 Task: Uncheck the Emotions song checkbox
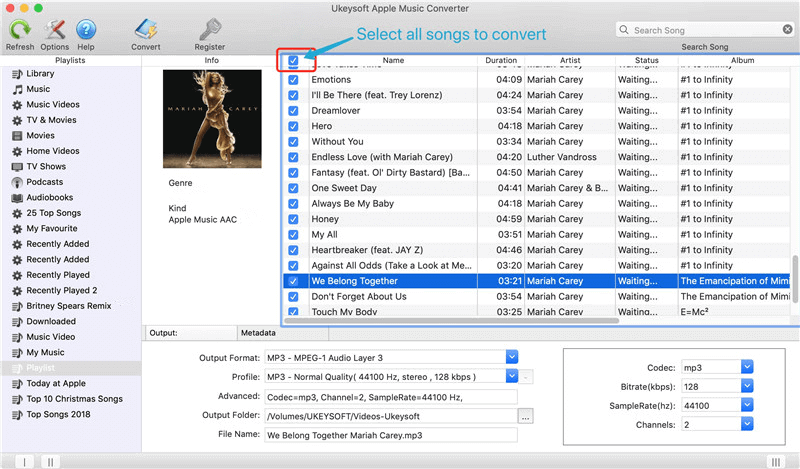(x=293, y=80)
